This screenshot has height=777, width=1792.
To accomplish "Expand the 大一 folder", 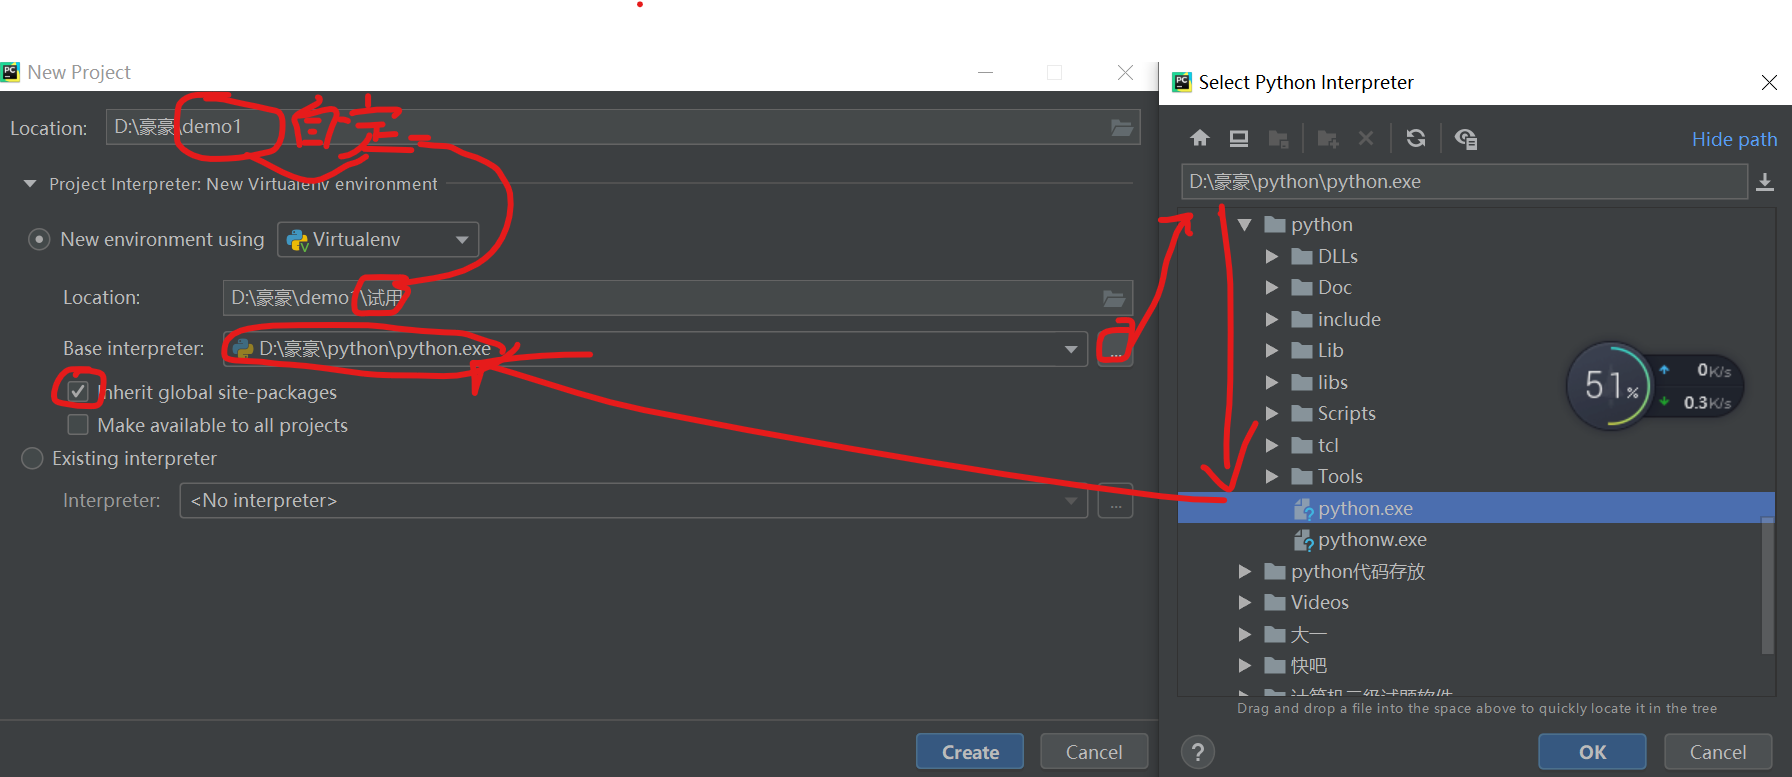I will [1245, 635].
